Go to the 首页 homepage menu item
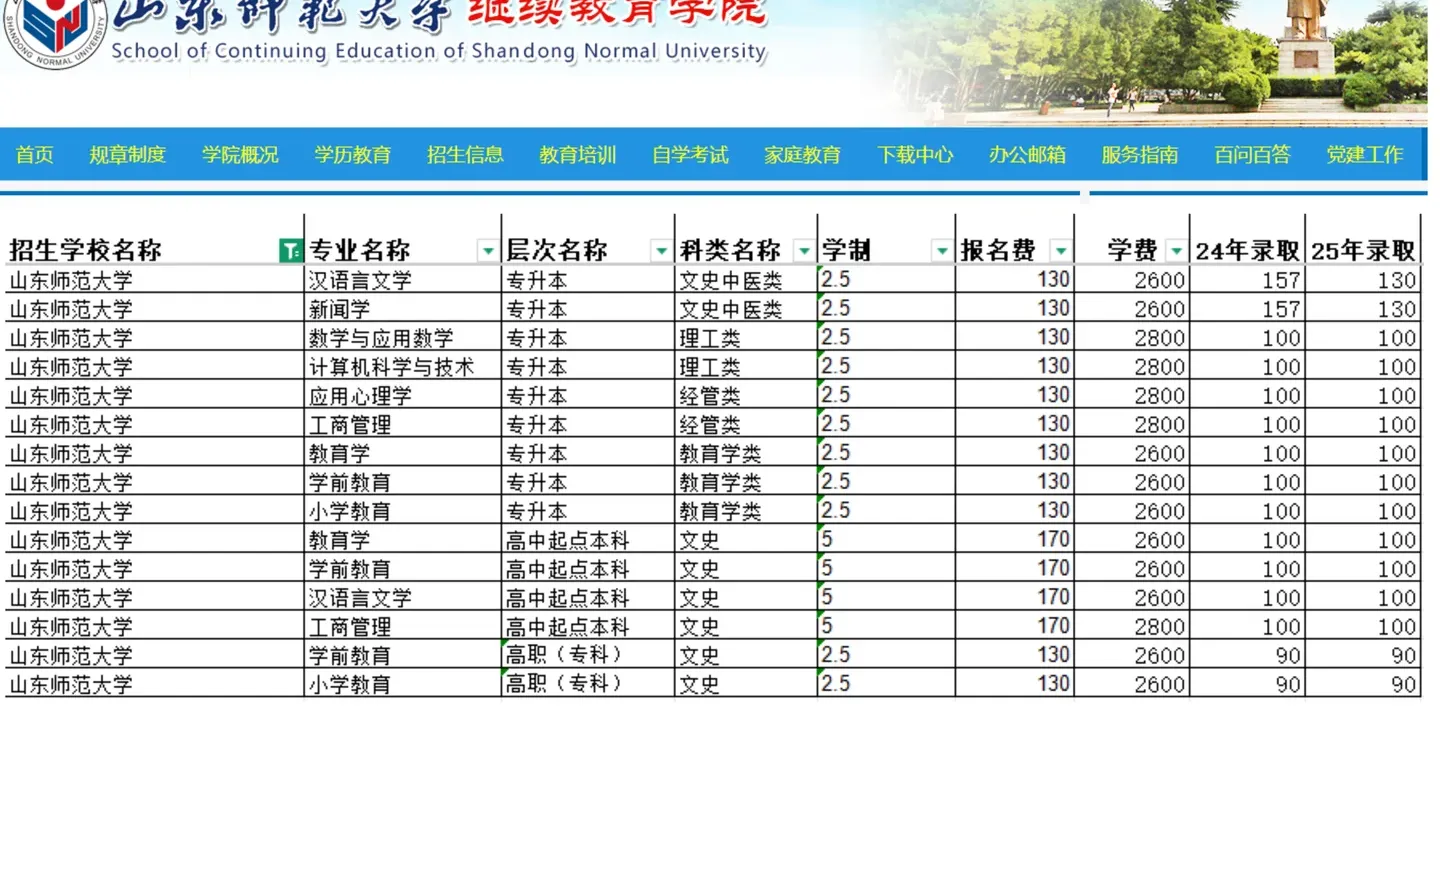 (35, 155)
